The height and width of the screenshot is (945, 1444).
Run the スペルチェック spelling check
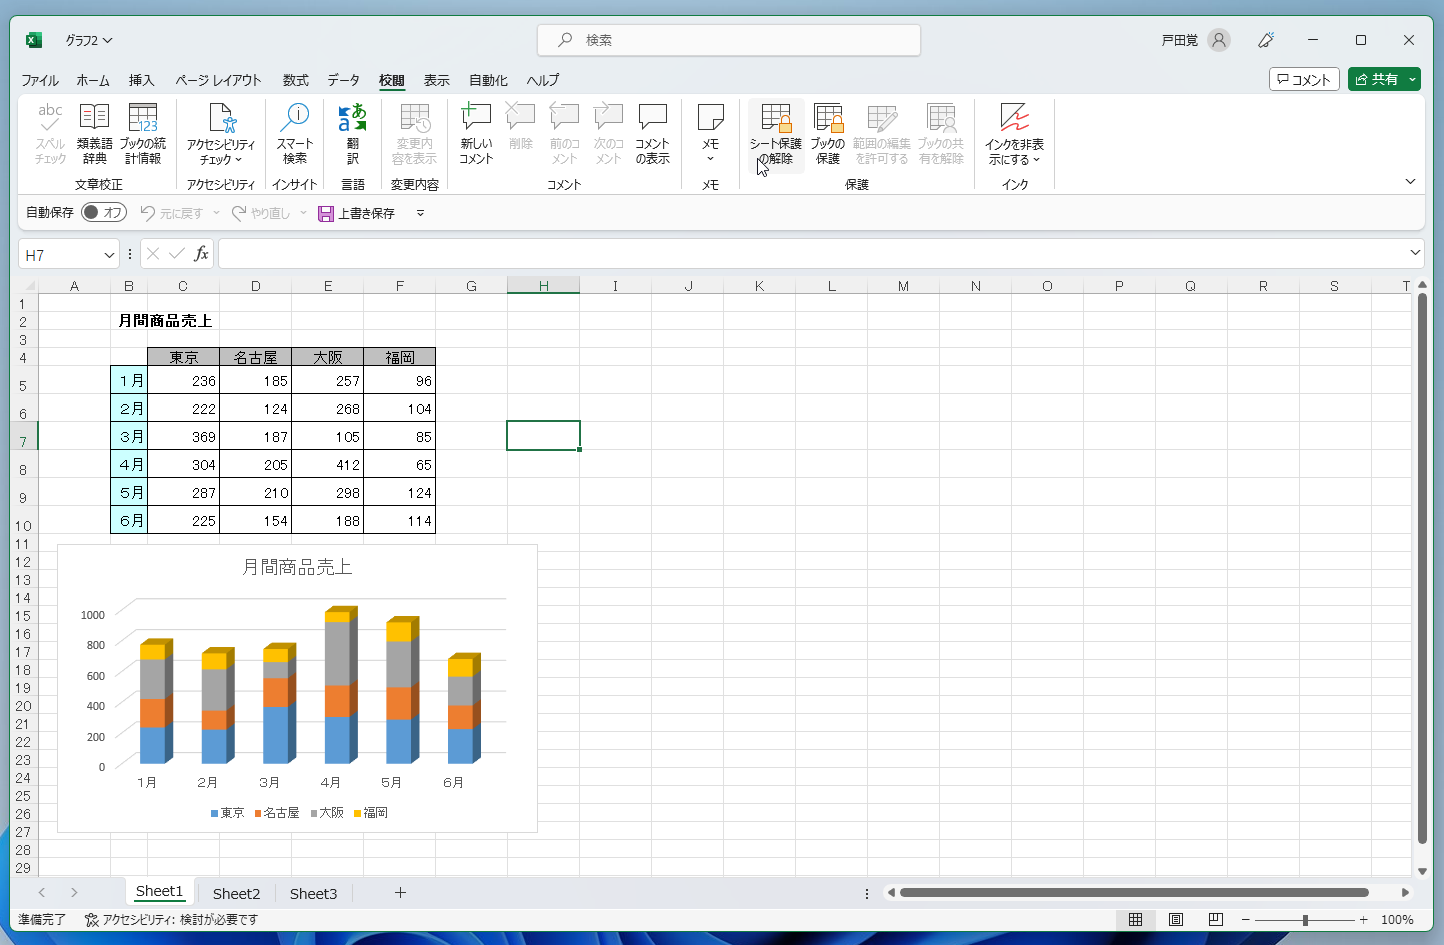coord(50,134)
